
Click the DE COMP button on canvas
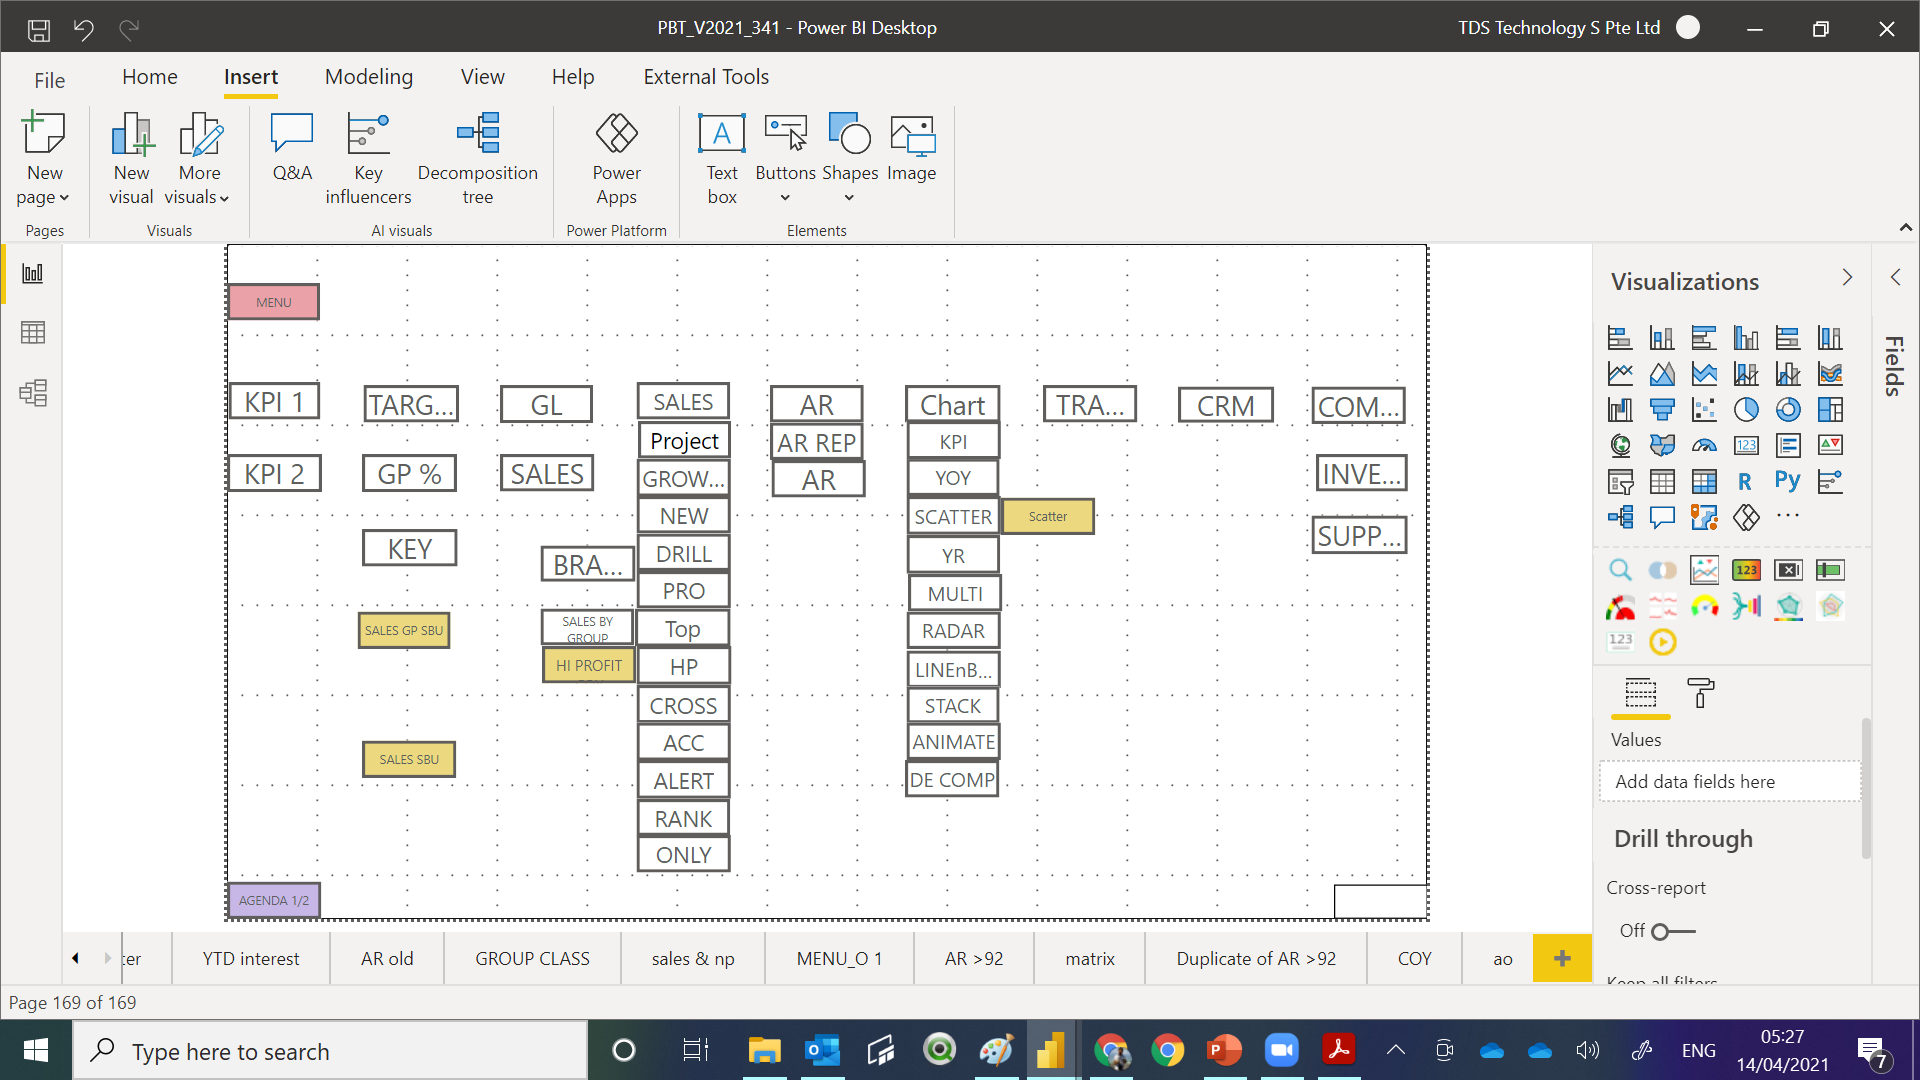pyautogui.click(x=952, y=780)
